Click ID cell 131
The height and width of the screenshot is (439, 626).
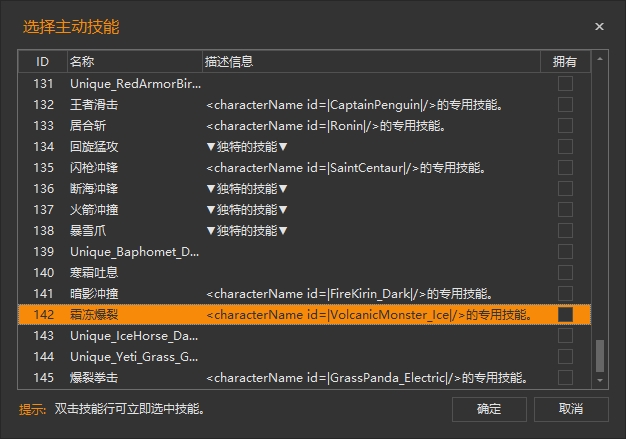(x=44, y=84)
